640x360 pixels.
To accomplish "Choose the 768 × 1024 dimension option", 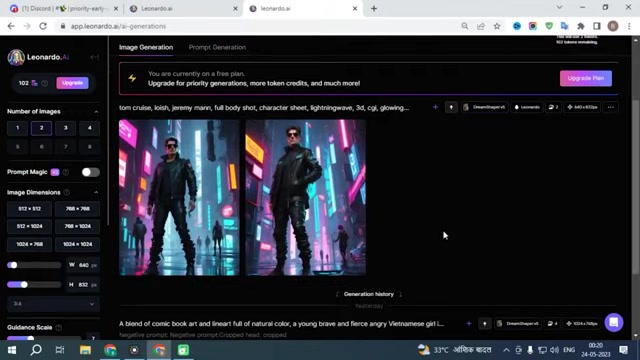I will click(78, 226).
